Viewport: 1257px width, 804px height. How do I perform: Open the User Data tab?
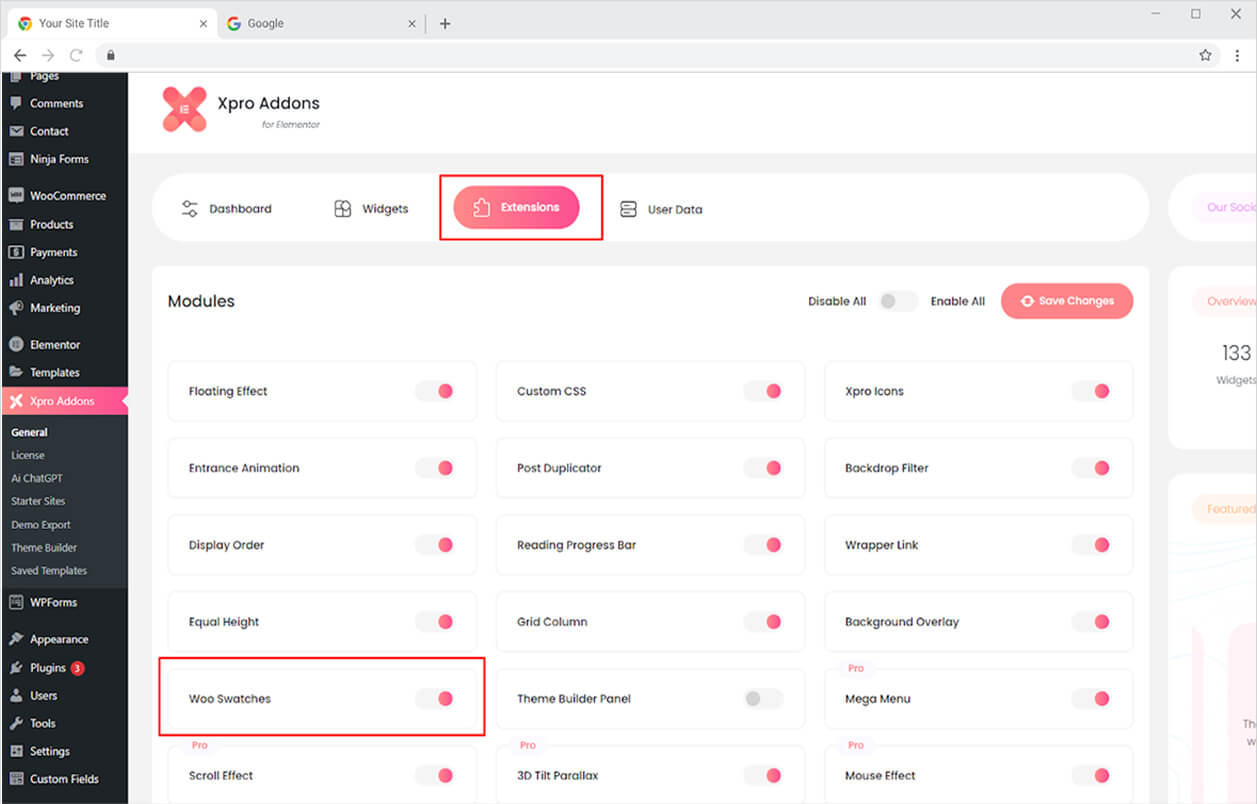[661, 209]
